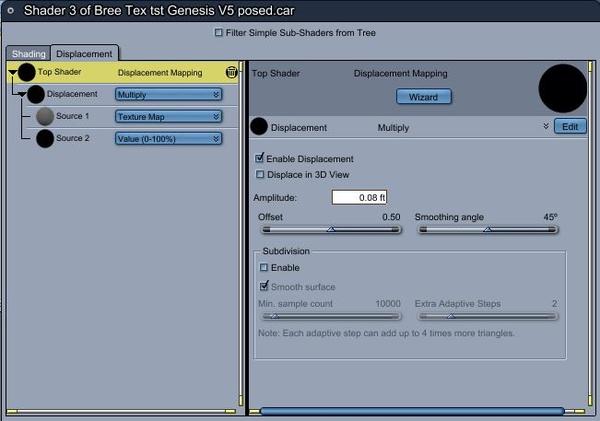Toggle the Smooth surface checkbox
Screen dimensions: 600x421
(264, 286)
